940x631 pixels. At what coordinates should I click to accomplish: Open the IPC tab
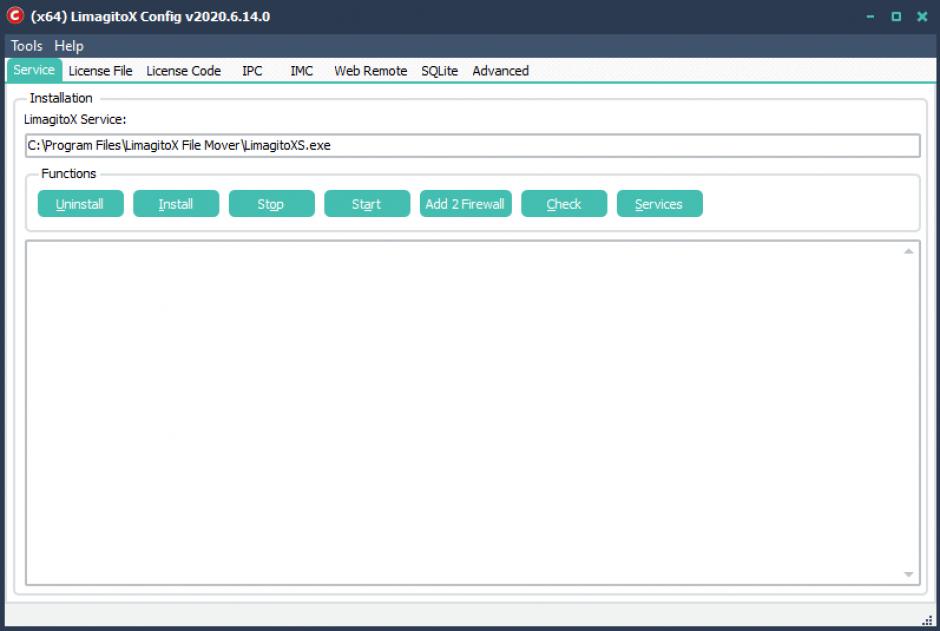click(252, 71)
